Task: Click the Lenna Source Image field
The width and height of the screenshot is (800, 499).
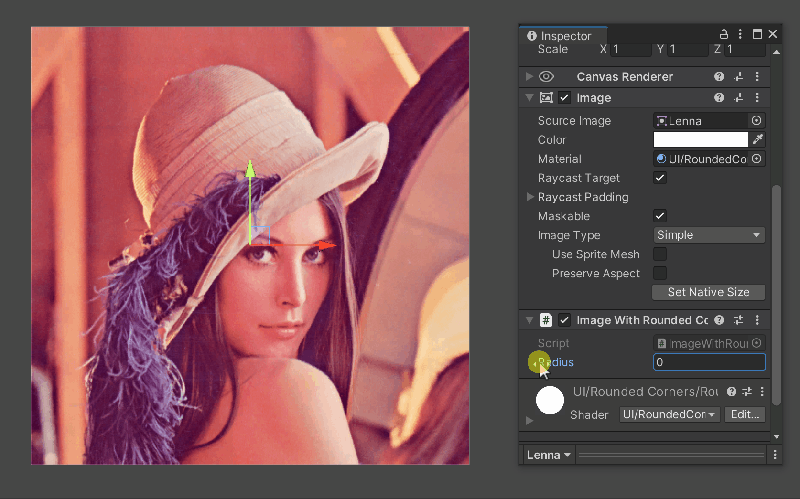Action: click(701, 121)
